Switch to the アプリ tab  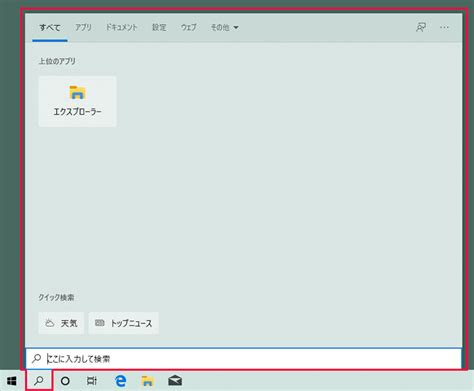coord(83,27)
